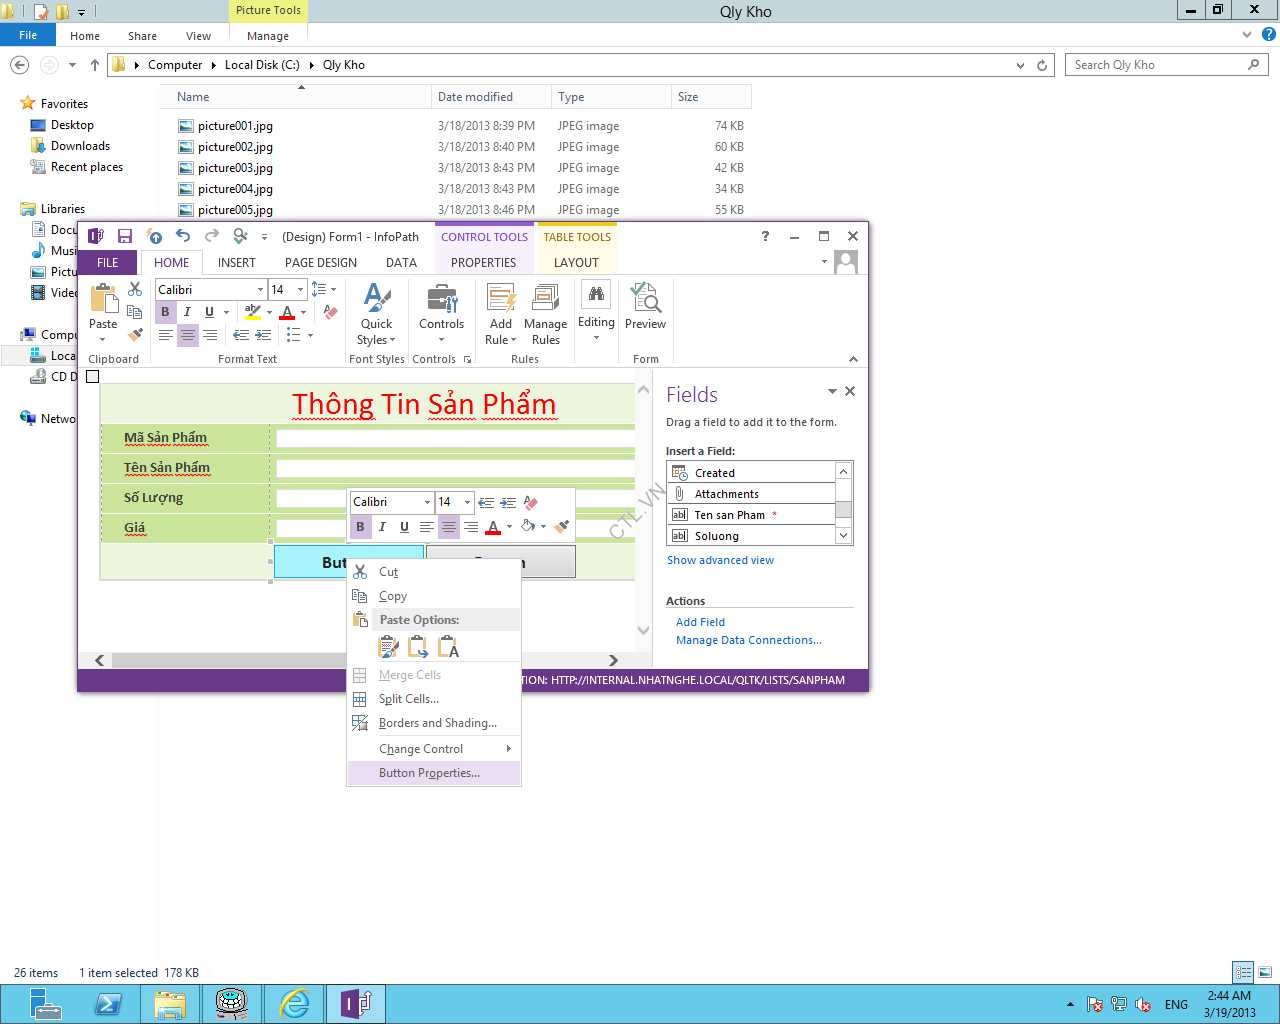Click the Internet Explorer icon on the taskbar
Screen dimensions: 1280x1024
click(x=294, y=1003)
